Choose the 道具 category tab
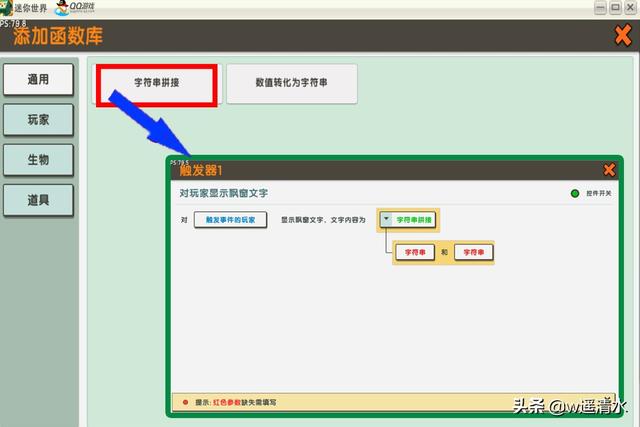The image size is (640, 427). [38, 200]
